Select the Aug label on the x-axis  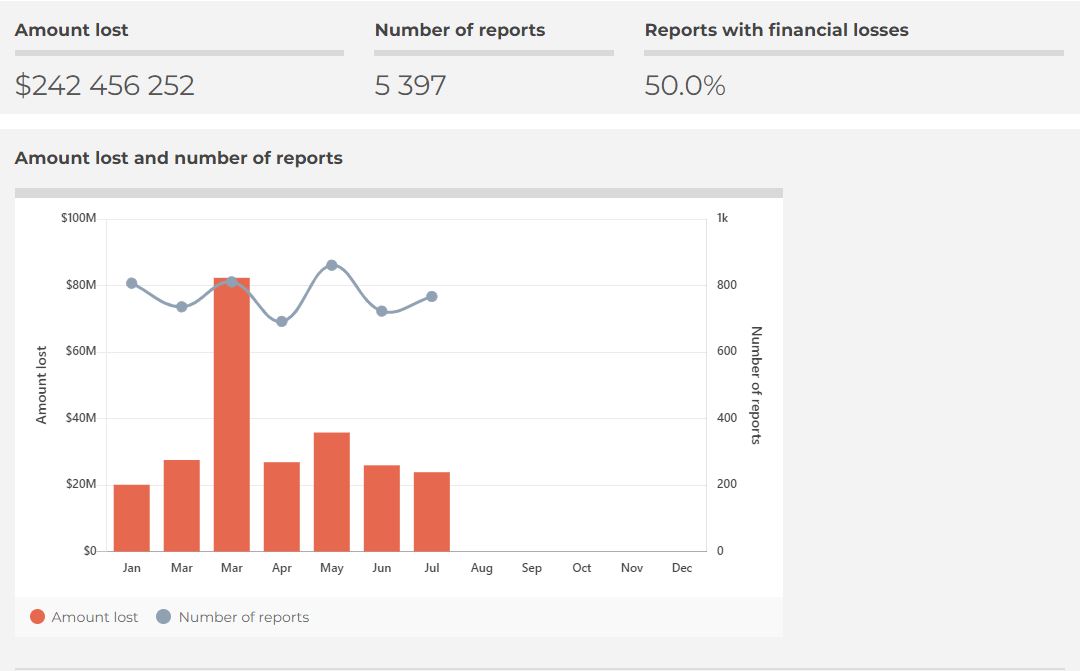click(482, 568)
